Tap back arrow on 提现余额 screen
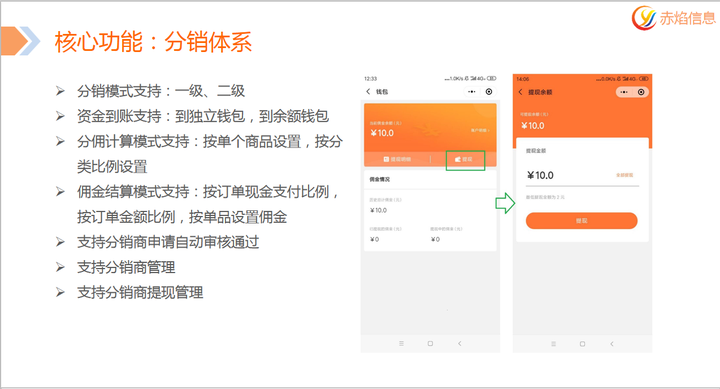720x389 pixels. [x=520, y=92]
